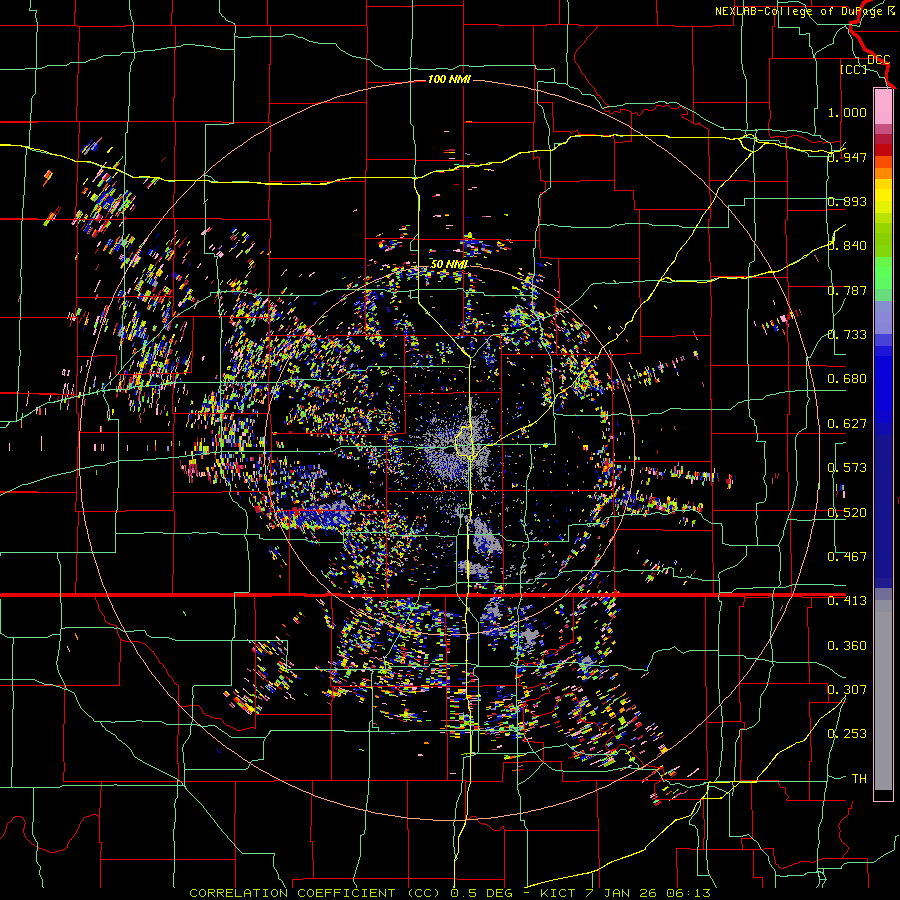
Task: Select the 0.413 scale value
Action: click(x=847, y=600)
